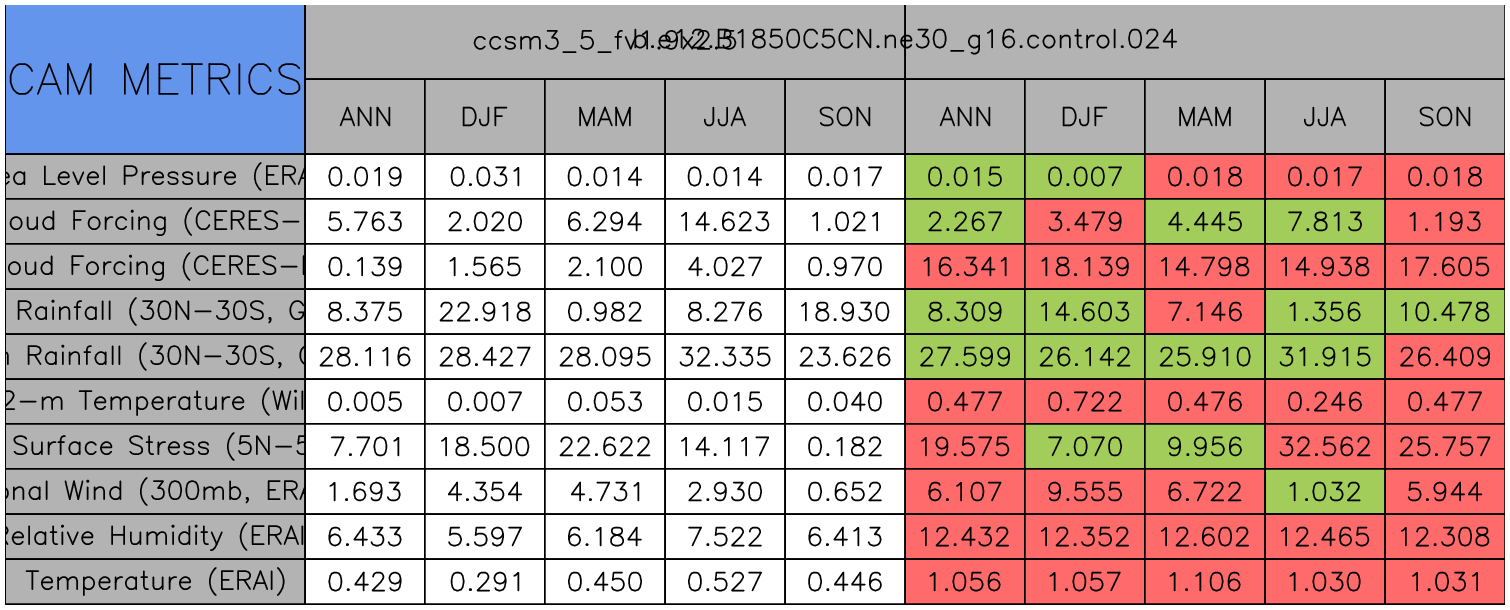Screen dimensions: 1510x610
Task: Click the green cell with value 1.032
Action: tap(1325, 491)
